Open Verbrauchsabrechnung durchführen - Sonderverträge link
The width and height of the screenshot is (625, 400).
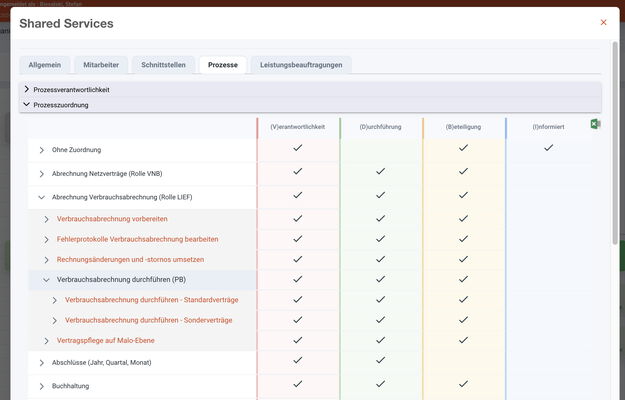(149, 320)
